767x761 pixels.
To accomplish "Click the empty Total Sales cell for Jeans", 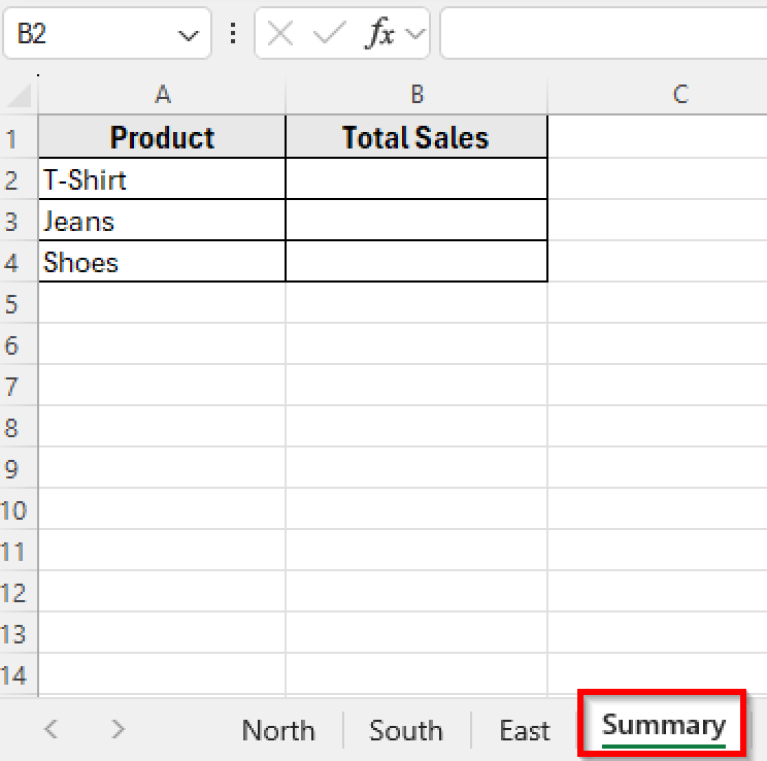I will [x=416, y=221].
